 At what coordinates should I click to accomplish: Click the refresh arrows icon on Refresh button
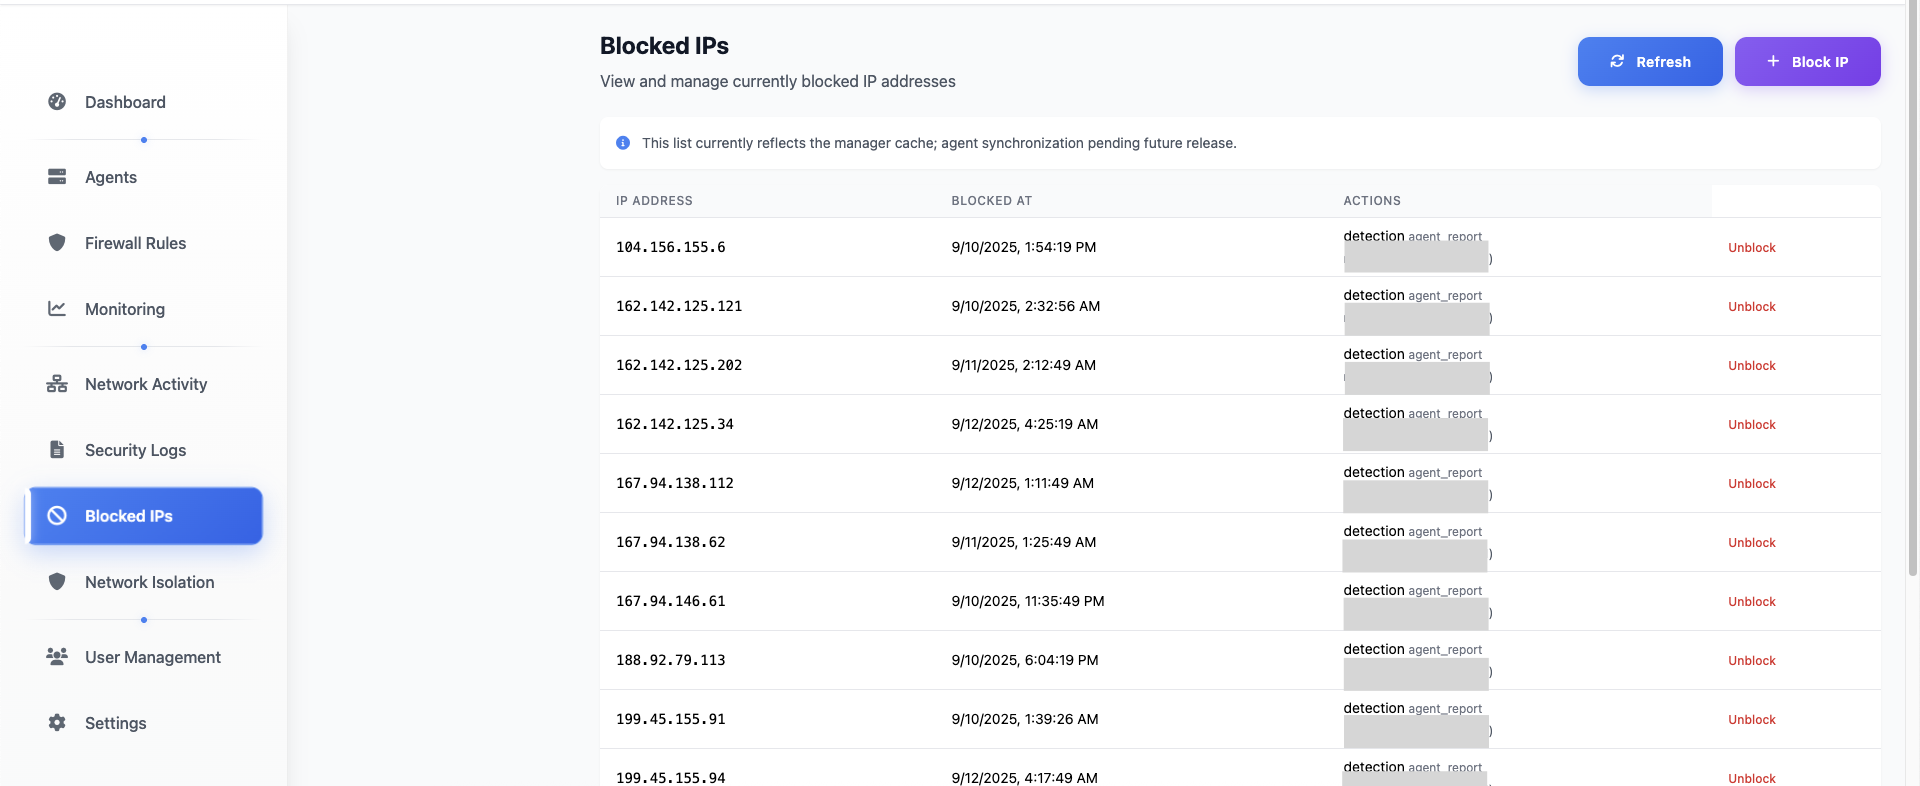[x=1617, y=61]
